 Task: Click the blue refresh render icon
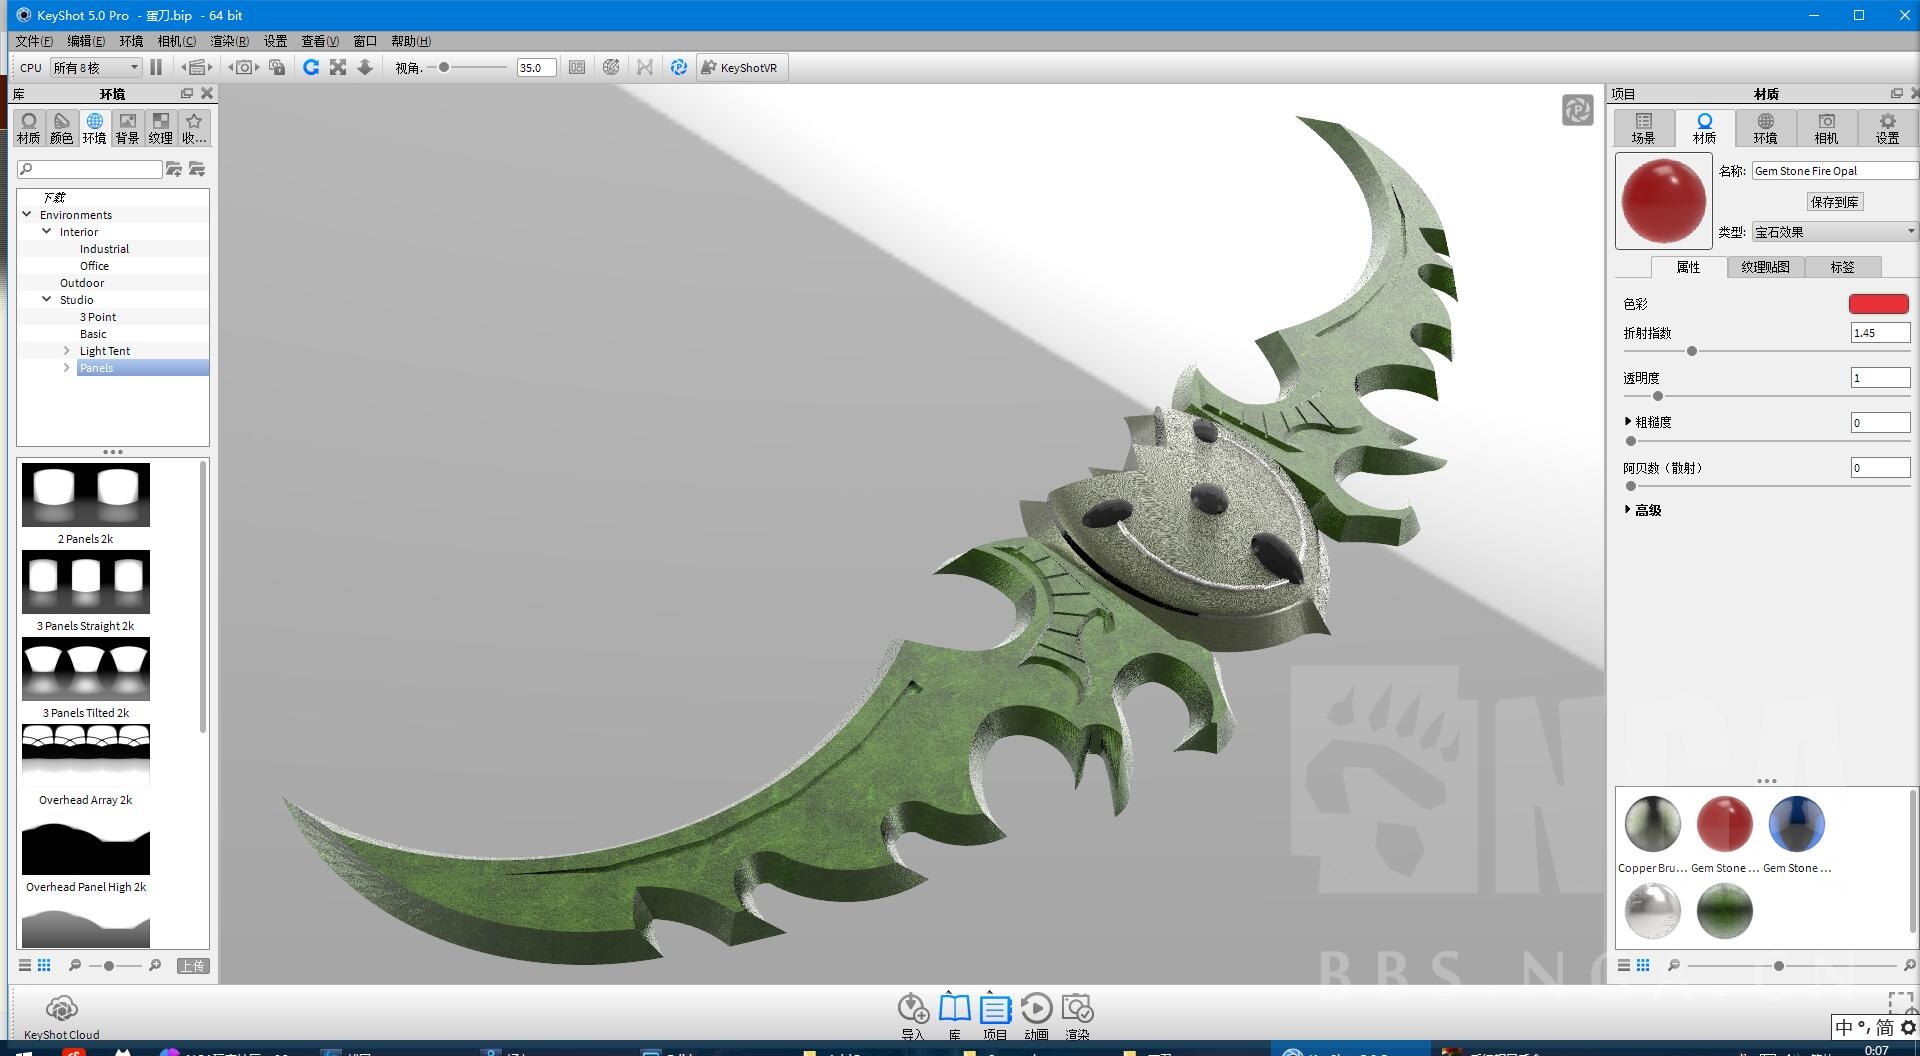click(x=311, y=67)
